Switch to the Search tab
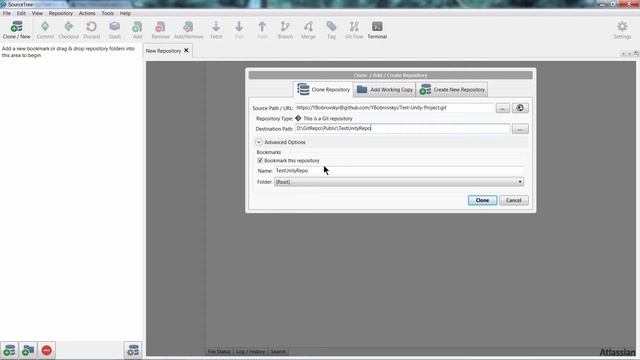640x360 pixels. 278,351
